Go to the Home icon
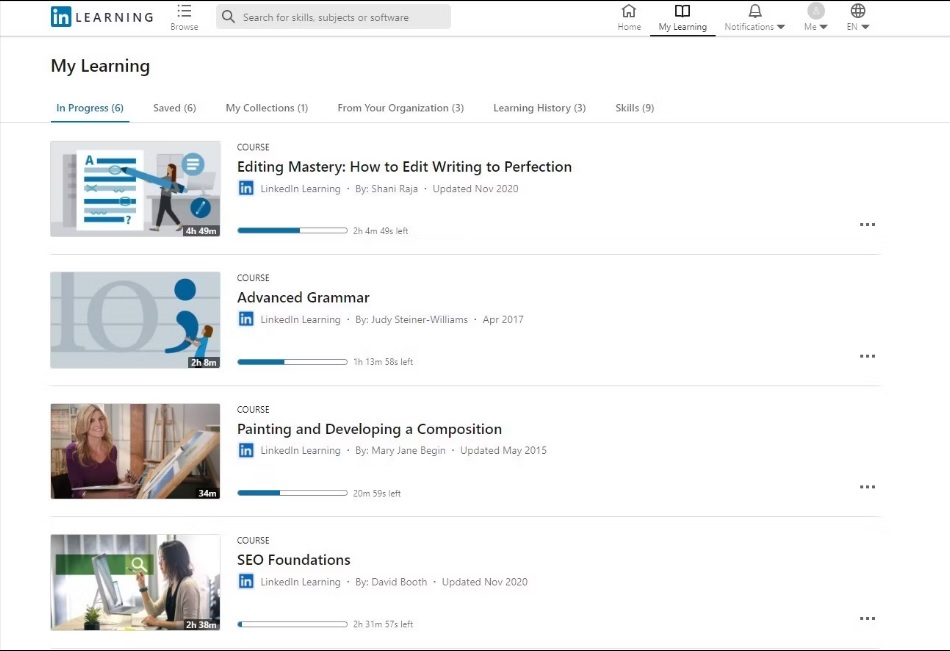The width and height of the screenshot is (950, 651). point(629,11)
